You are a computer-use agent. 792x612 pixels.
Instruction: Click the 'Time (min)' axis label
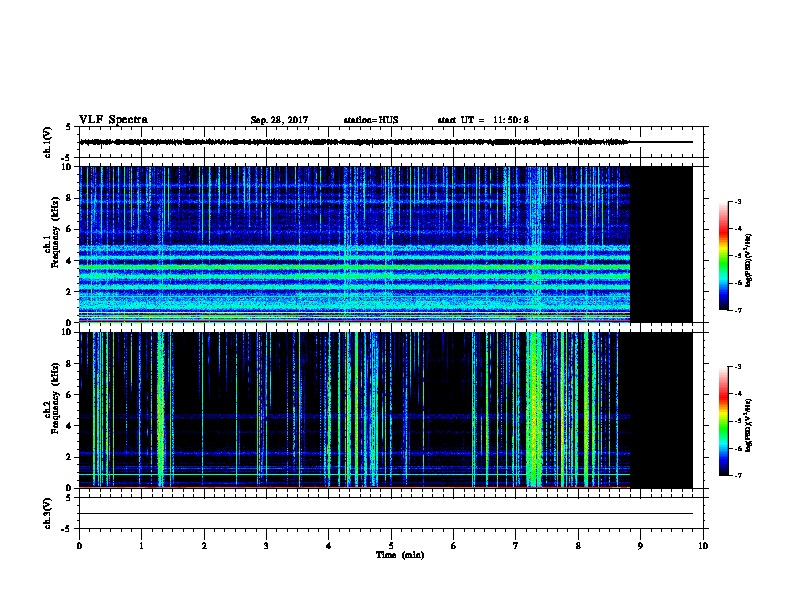(400, 555)
